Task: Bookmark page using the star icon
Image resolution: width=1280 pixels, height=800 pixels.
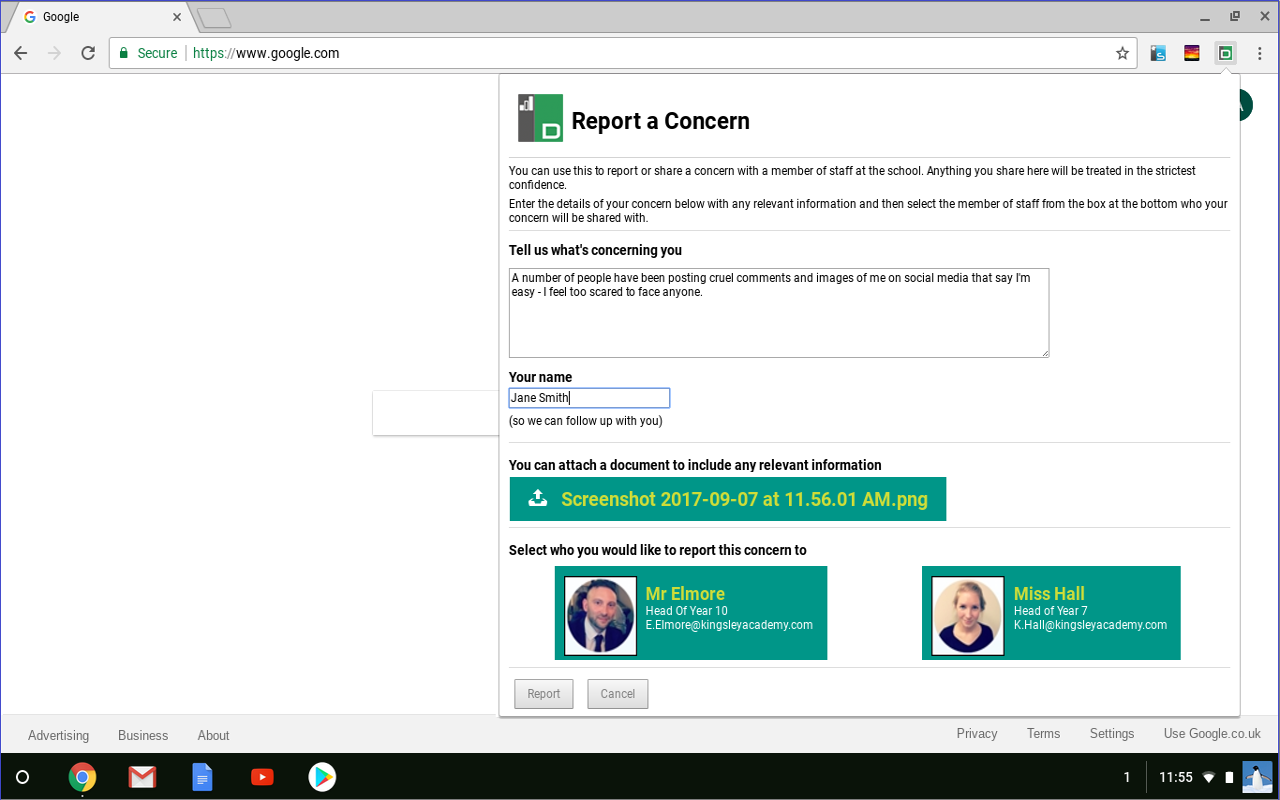Action: pos(1122,53)
